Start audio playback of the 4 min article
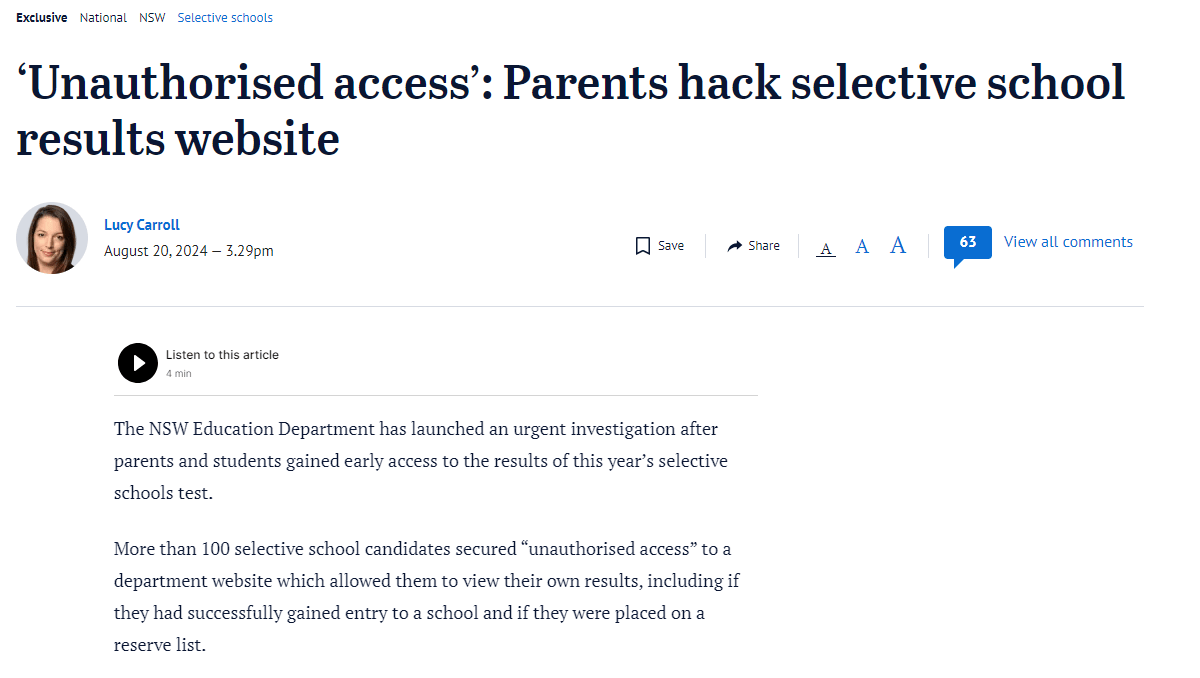The width and height of the screenshot is (1200, 678). (138, 363)
